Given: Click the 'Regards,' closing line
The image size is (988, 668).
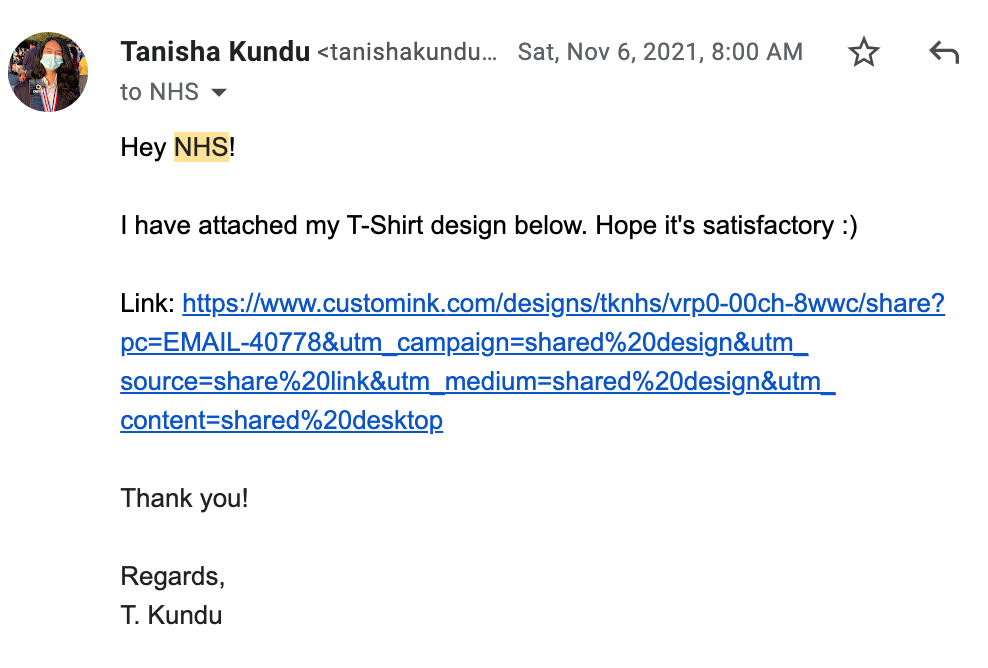Looking at the screenshot, I should point(173,576).
